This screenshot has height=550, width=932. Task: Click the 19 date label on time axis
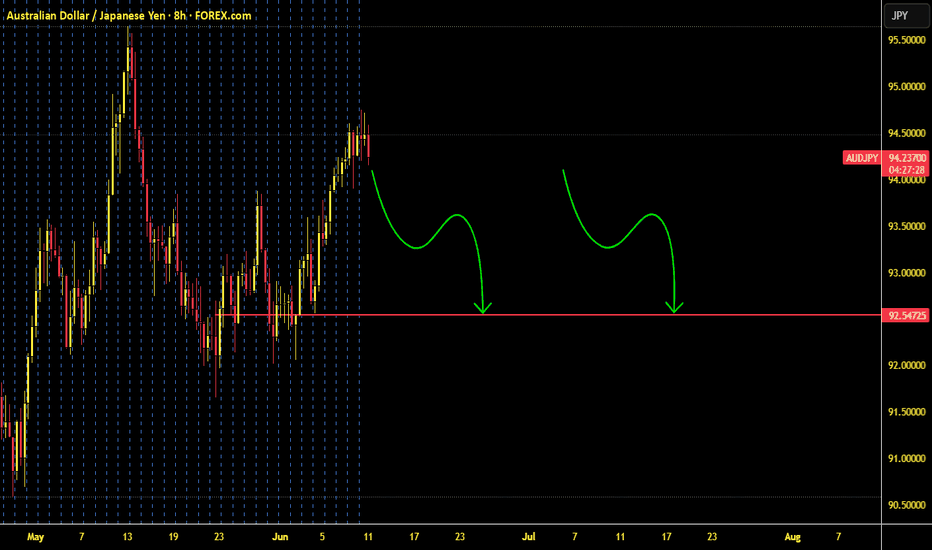[x=173, y=537]
